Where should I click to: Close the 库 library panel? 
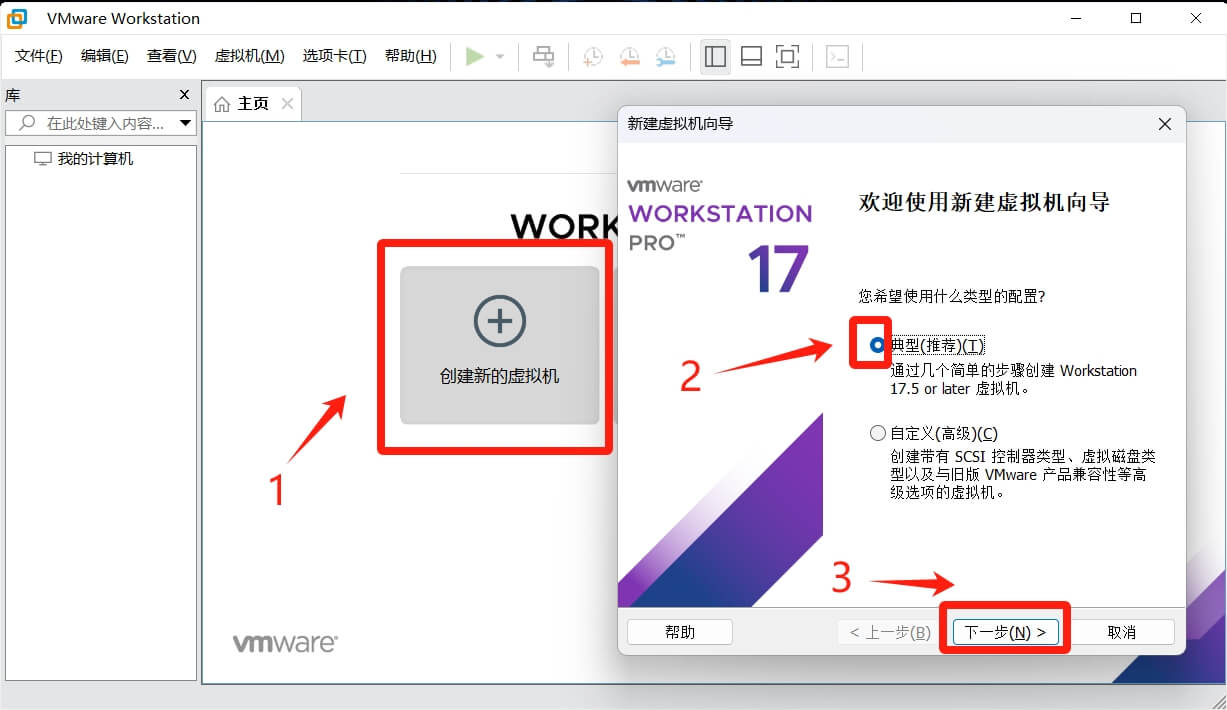click(x=184, y=95)
